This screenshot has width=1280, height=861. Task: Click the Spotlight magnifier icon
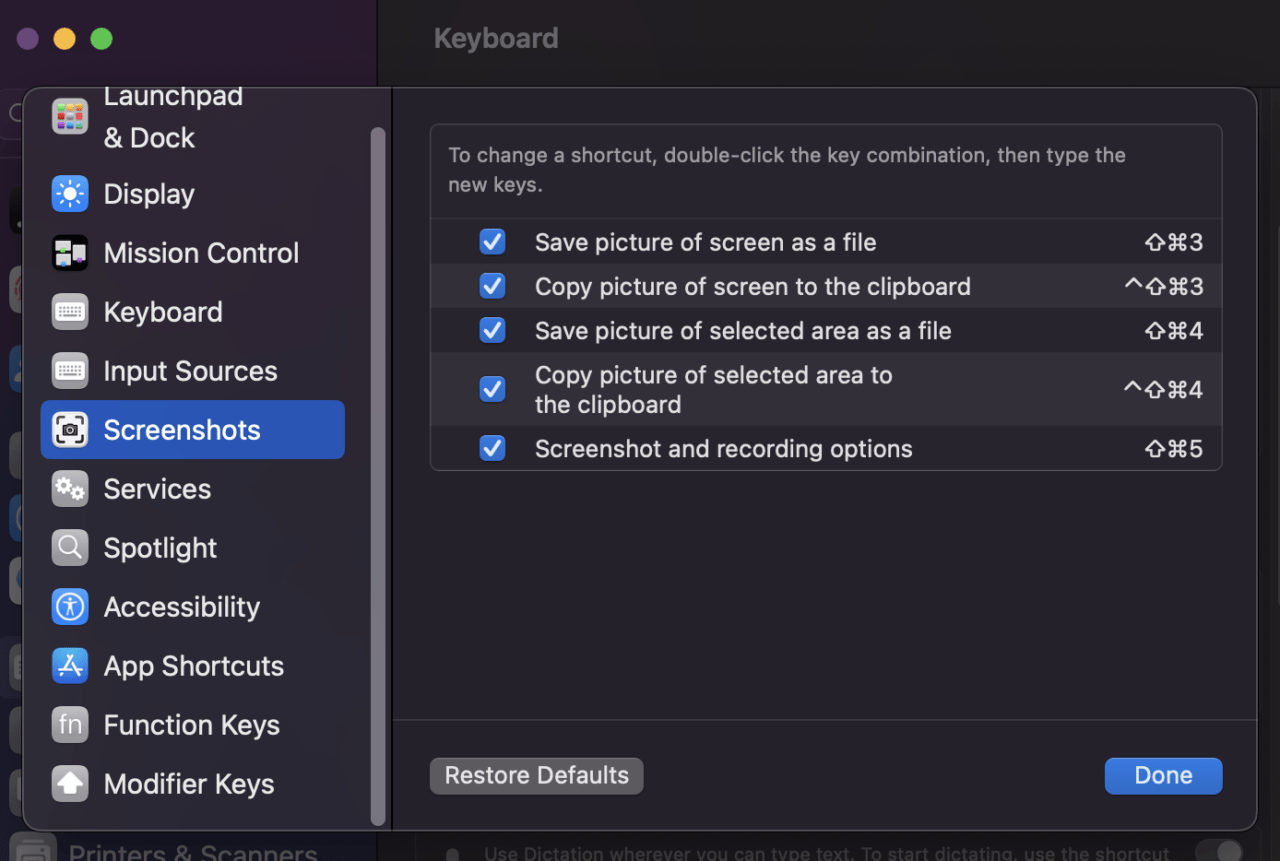(x=70, y=548)
